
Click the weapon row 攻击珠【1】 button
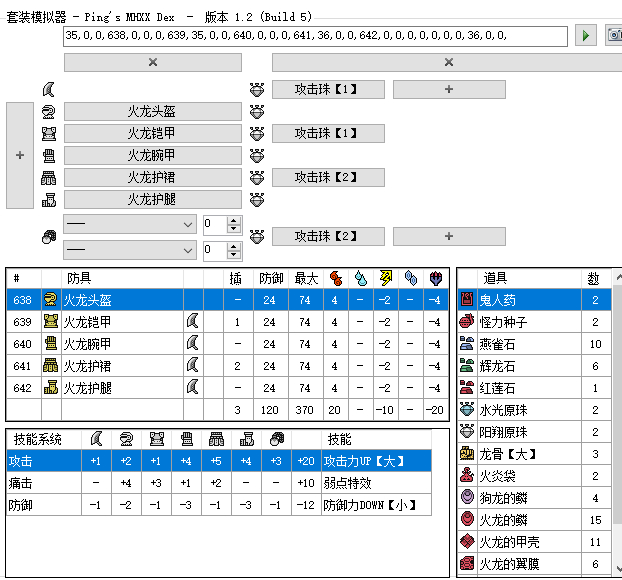328,89
